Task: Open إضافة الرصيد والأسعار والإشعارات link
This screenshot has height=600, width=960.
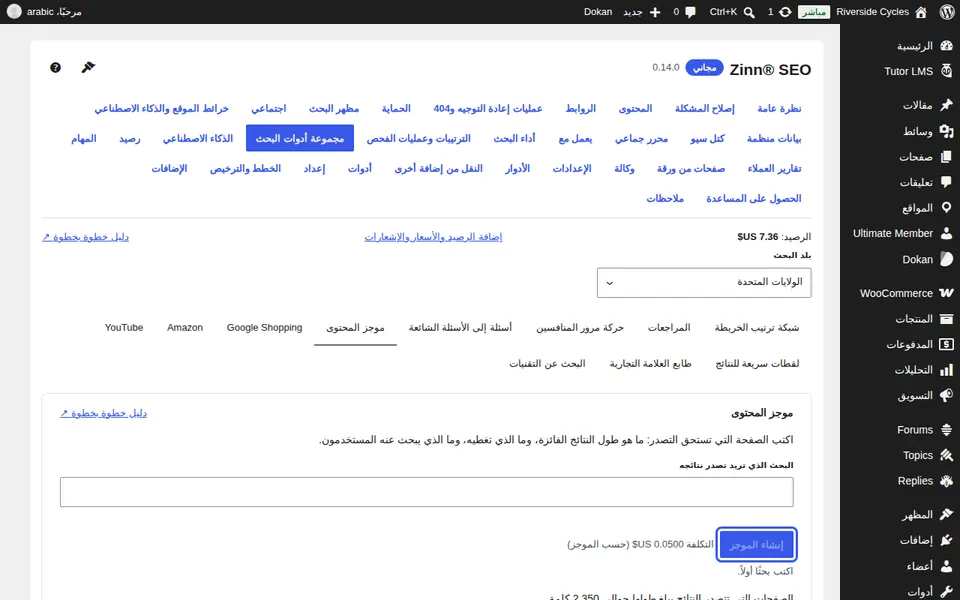Action: point(433,237)
